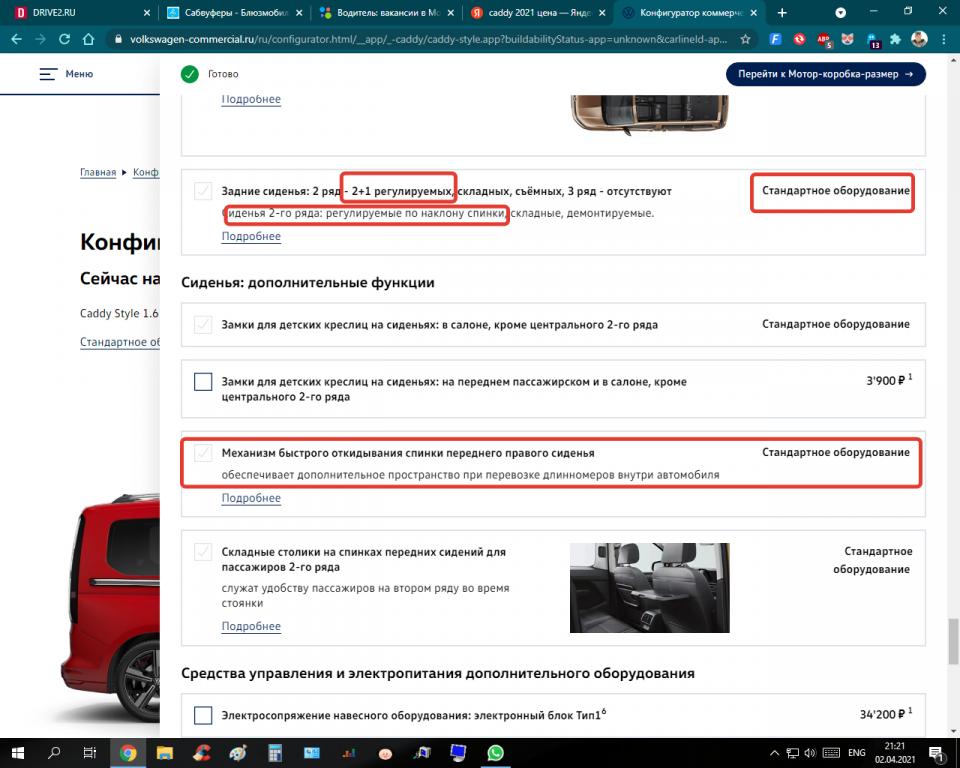960x768 pixels.
Task: Open the extension with badge 13
Action: [x=873, y=40]
